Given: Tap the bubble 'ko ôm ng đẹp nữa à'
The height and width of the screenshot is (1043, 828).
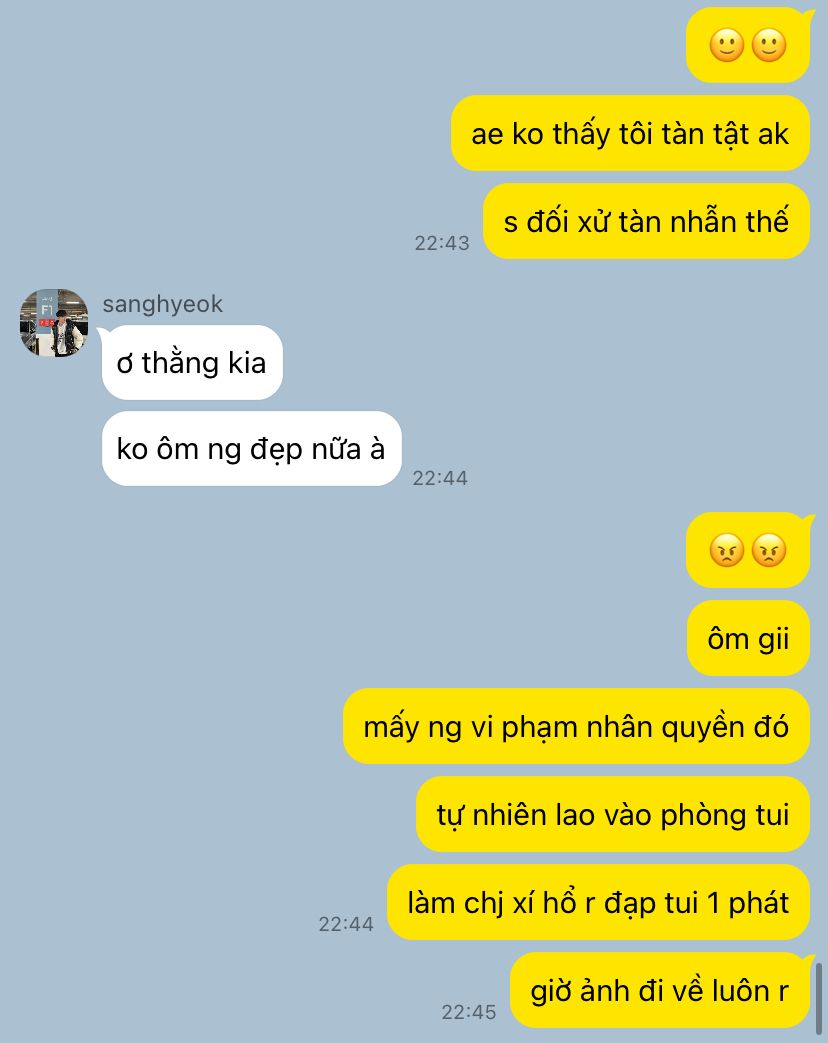Looking at the screenshot, I should pyautogui.click(x=251, y=448).
